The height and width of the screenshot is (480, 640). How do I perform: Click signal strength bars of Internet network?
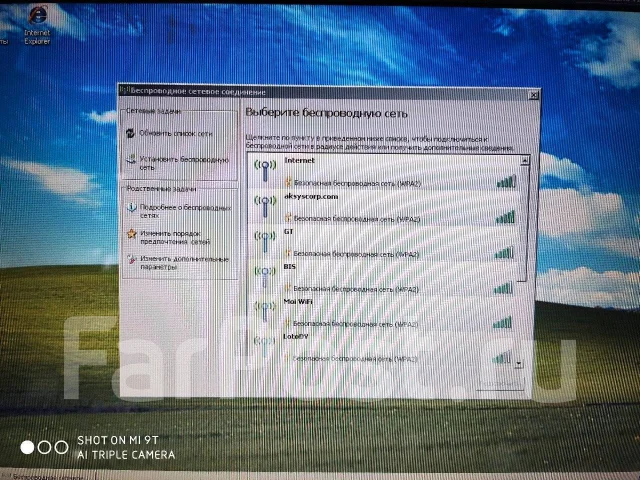tap(506, 182)
